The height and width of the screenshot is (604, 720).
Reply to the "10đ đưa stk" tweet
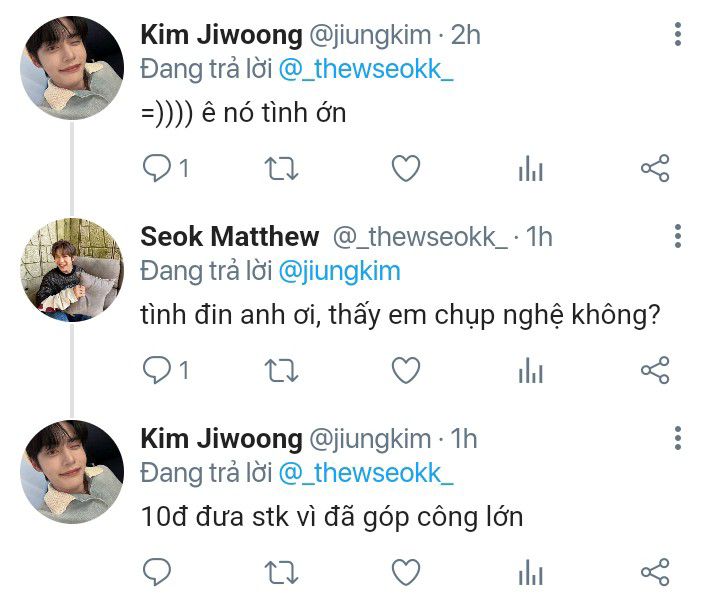pyautogui.click(x=157, y=572)
